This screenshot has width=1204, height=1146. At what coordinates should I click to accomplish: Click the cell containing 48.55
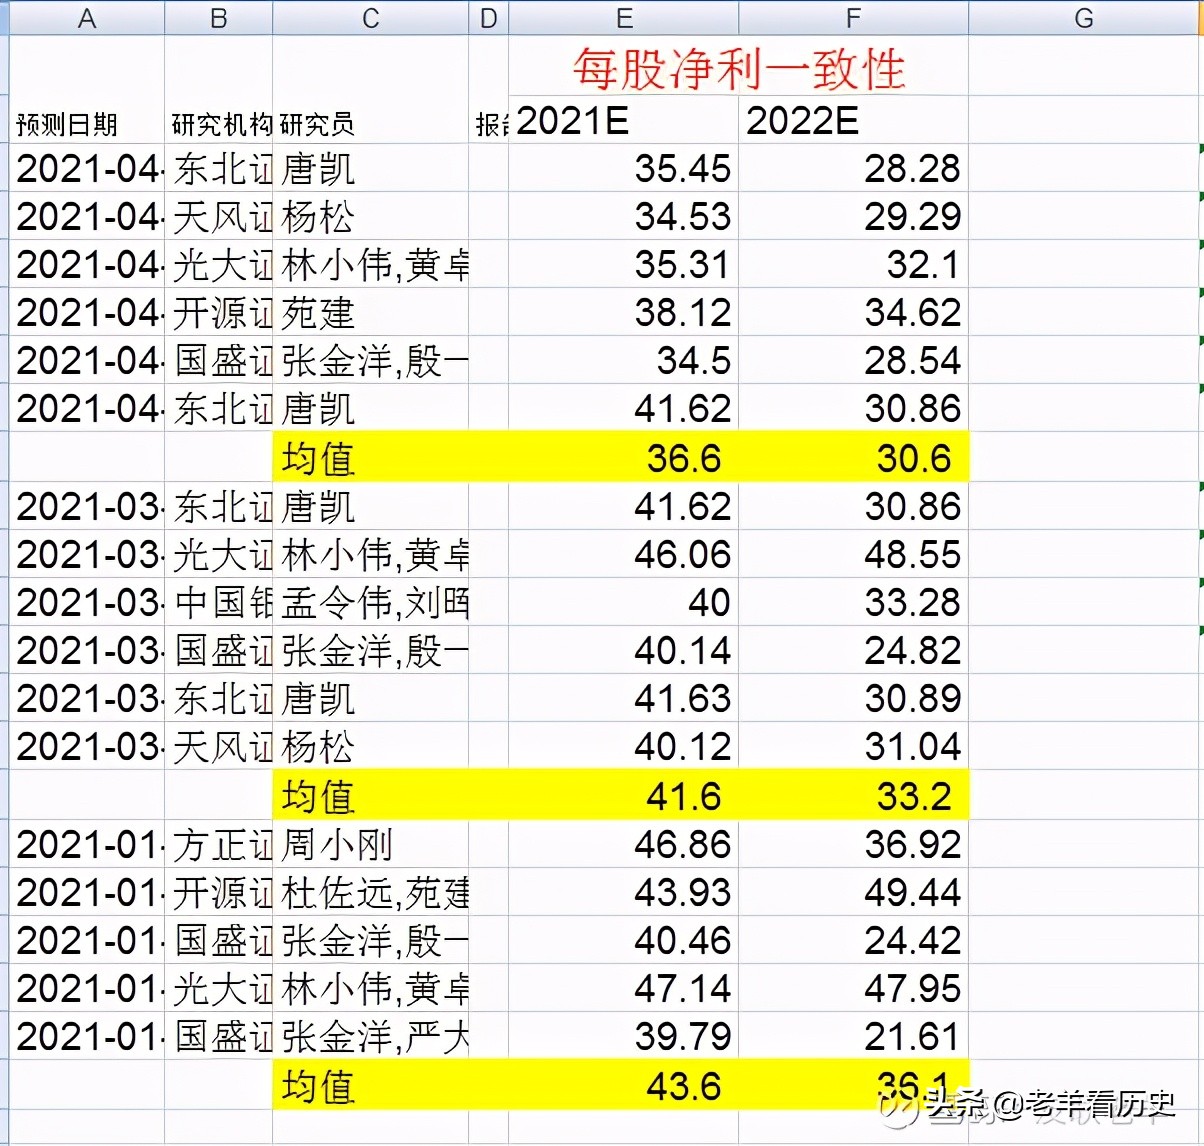[x=916, y=553]
